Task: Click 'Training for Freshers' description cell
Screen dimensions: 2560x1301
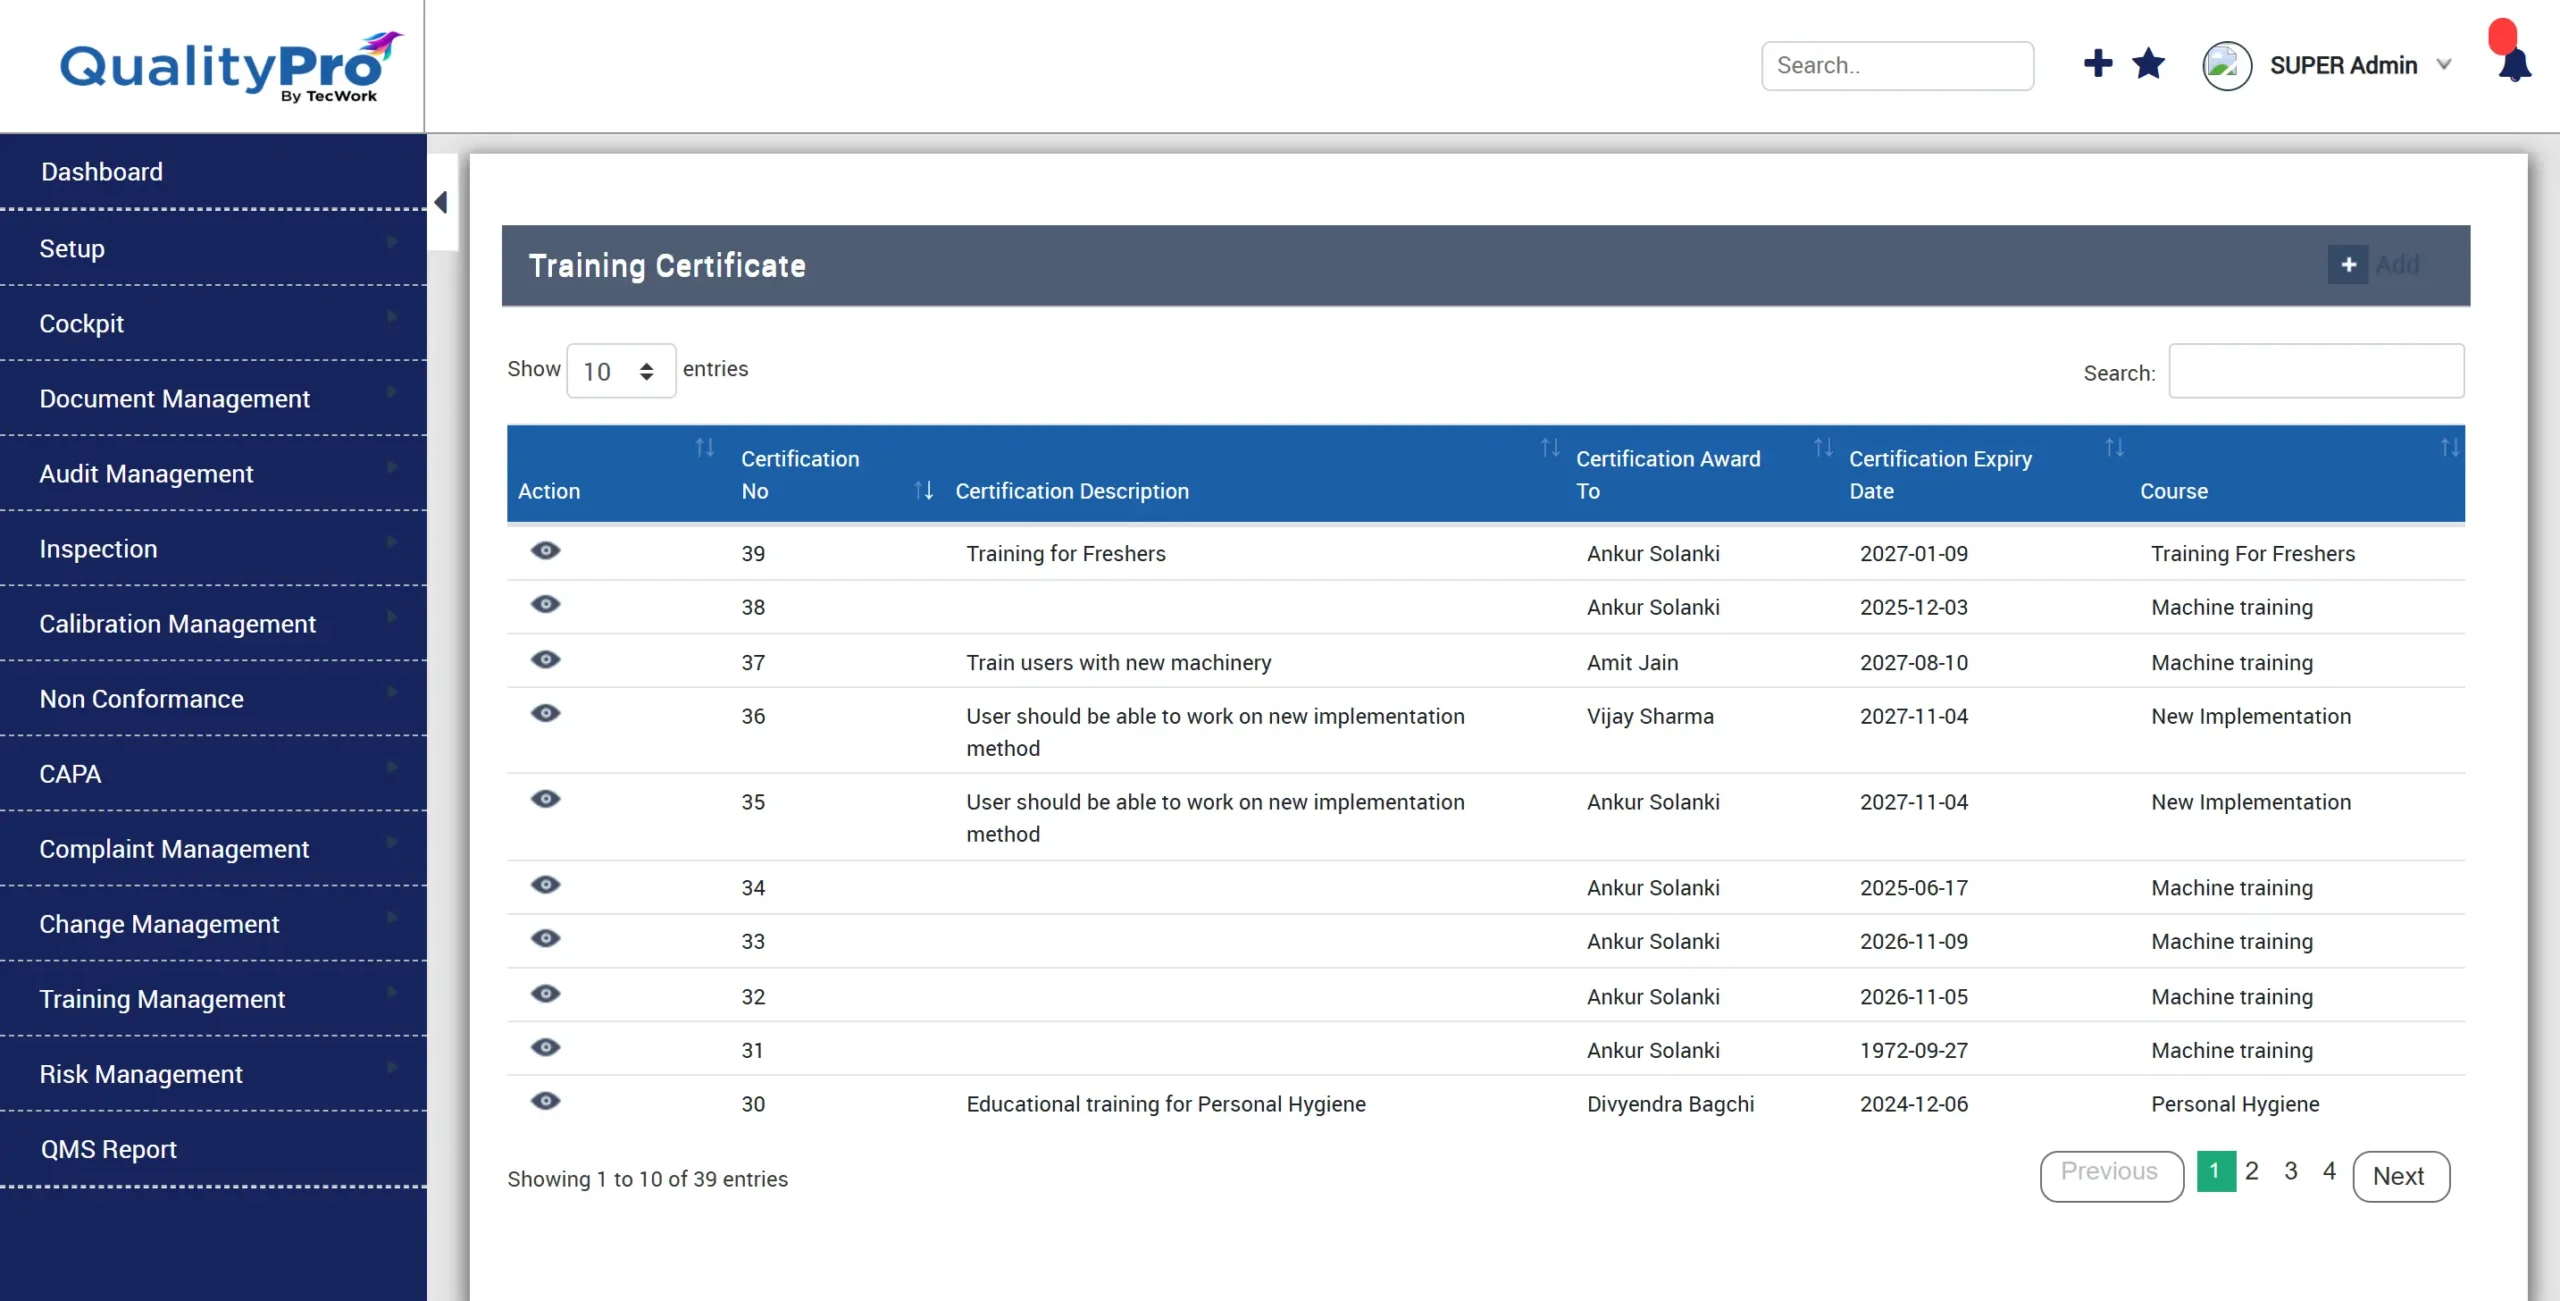Action: pyautogui.click(x=1066, y=554)
